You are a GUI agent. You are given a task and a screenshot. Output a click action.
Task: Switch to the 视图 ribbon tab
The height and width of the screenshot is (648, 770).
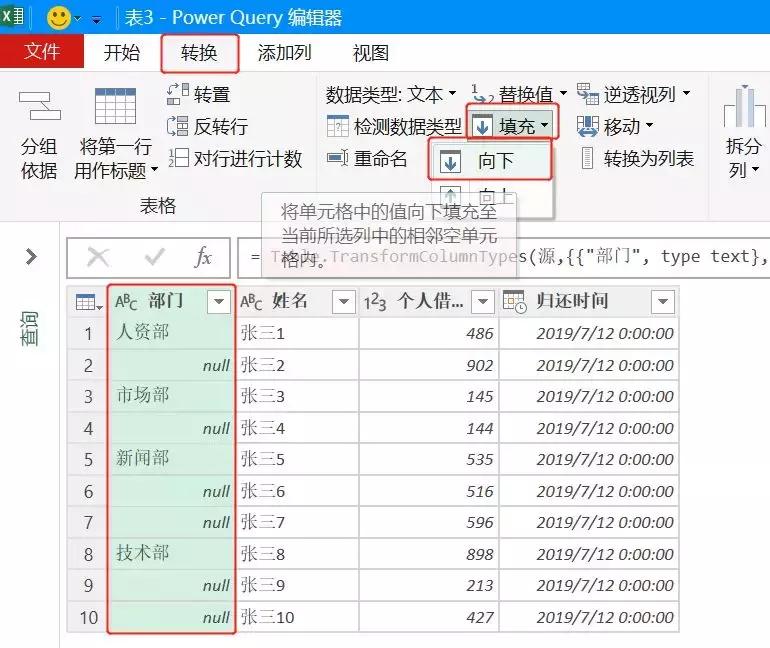(371, 53)
